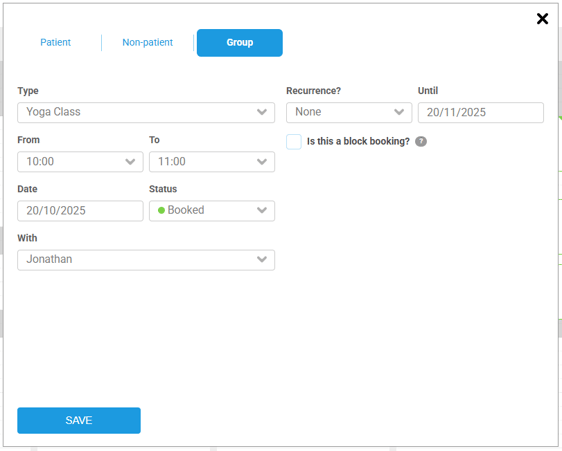Switch to the Patient tab

[x=56, y=43]
